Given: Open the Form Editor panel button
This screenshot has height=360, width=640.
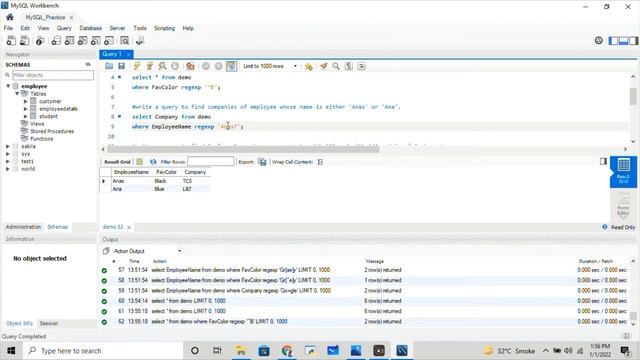Looking at the screenshot, I should [623, 204].
